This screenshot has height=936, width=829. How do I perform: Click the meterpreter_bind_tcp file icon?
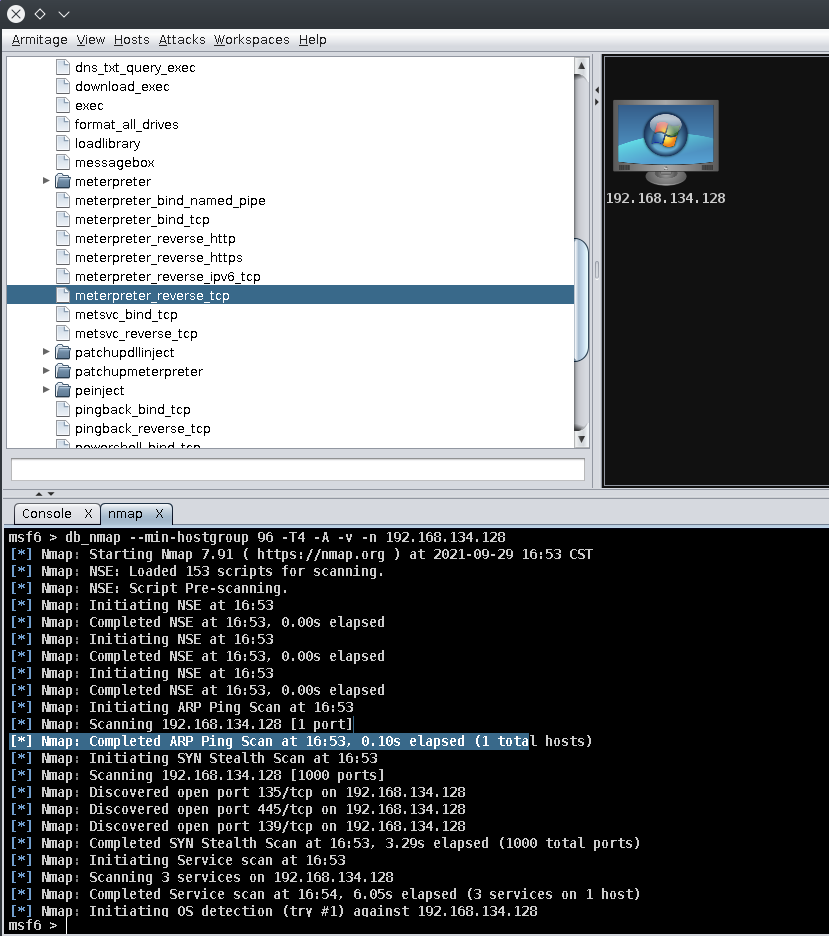pos(63,220)
